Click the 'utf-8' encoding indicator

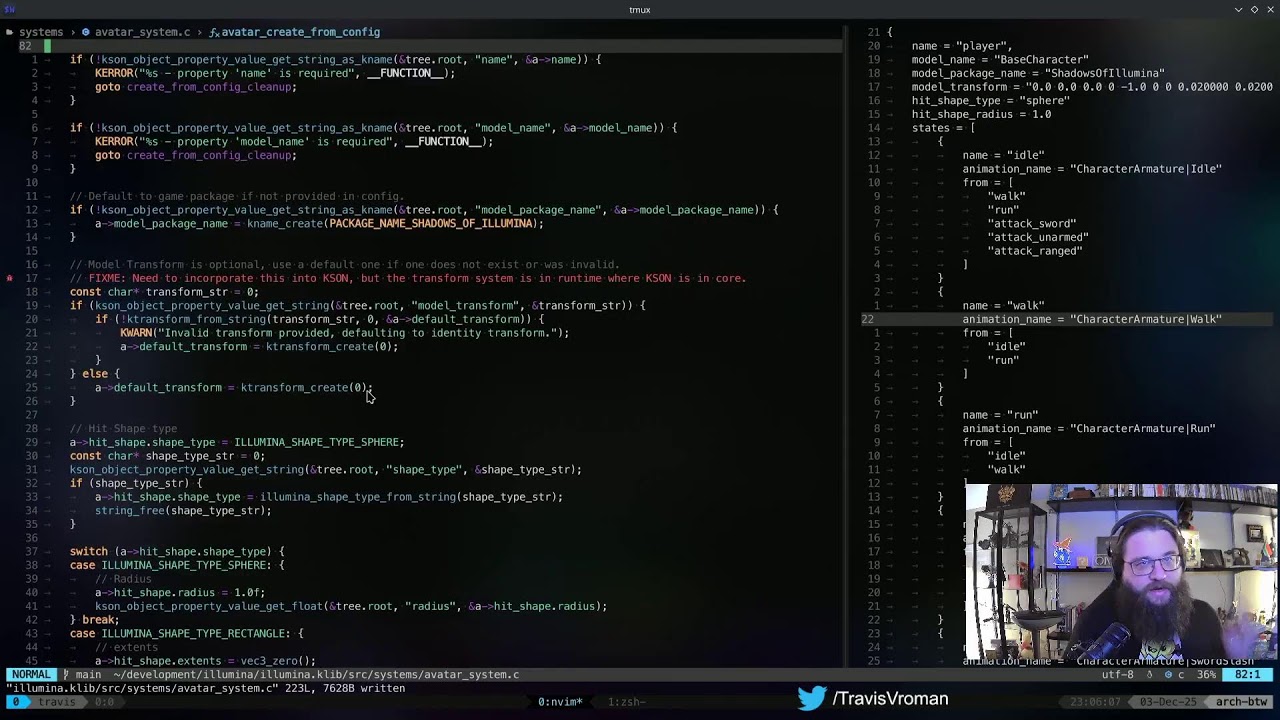(x=1118, y=675)
